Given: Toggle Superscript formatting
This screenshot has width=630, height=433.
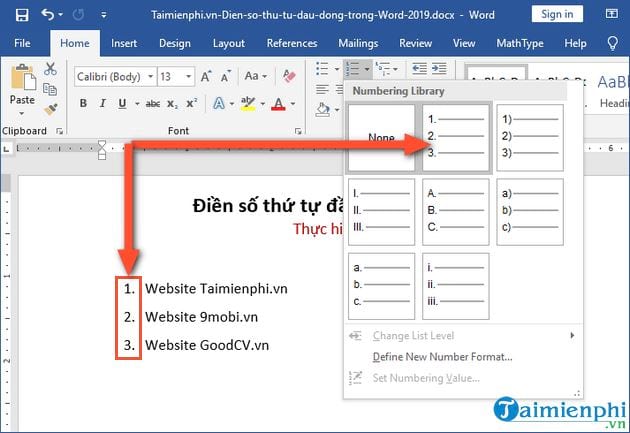Looking at the screenshot, I should (x=192, y=103).
